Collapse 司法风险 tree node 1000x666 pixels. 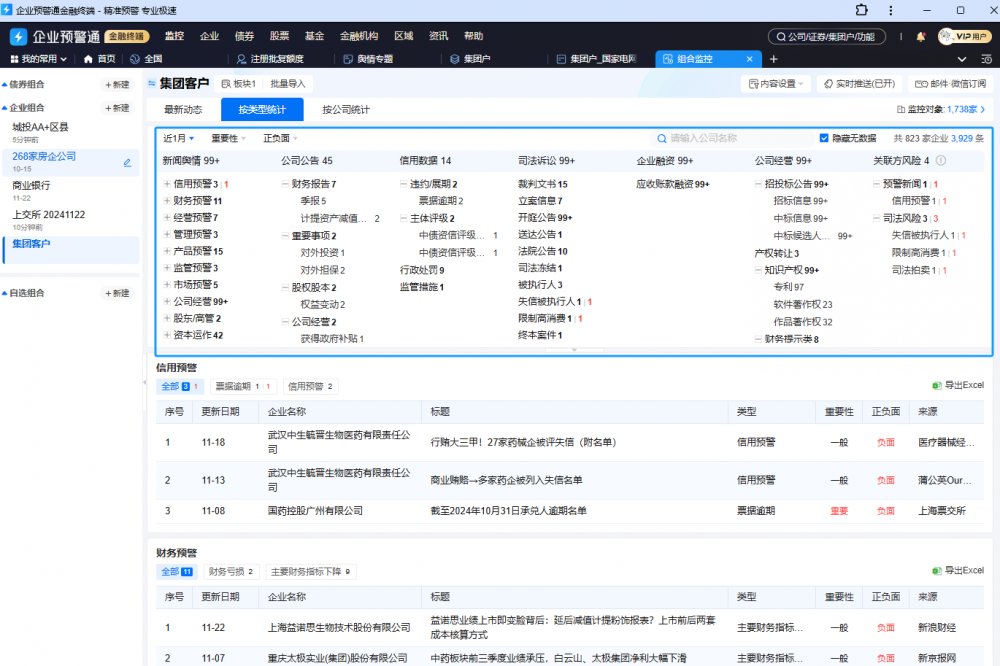[876, 218]
